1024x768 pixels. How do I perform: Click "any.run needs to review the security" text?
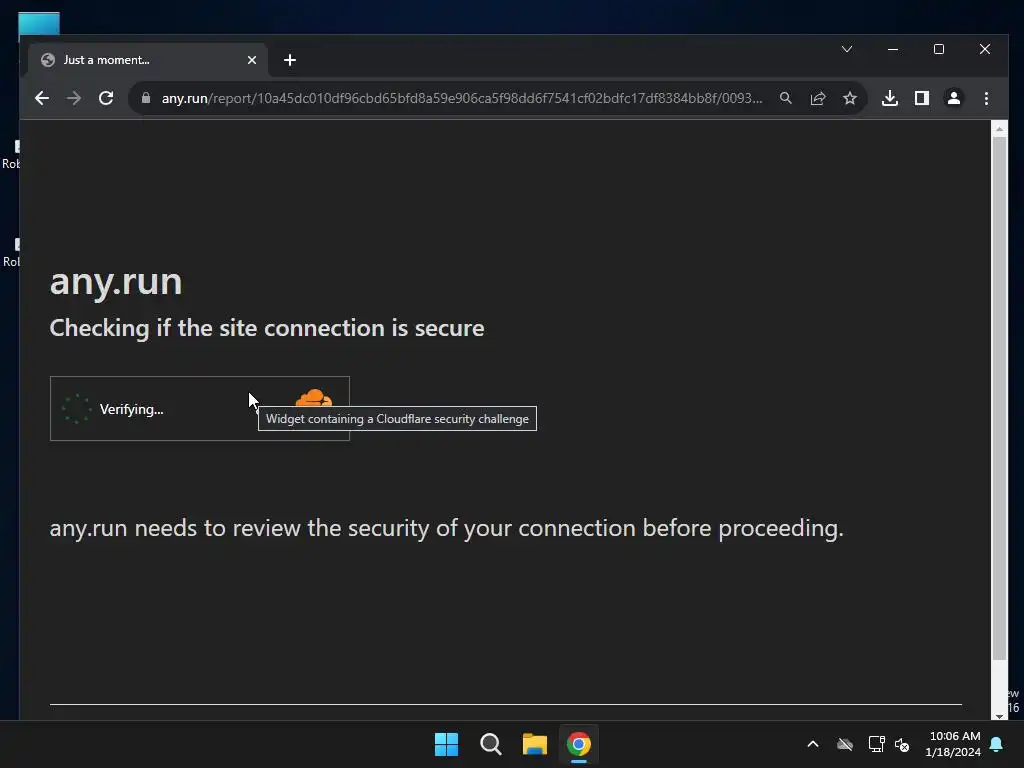click(x=239, y=528)
